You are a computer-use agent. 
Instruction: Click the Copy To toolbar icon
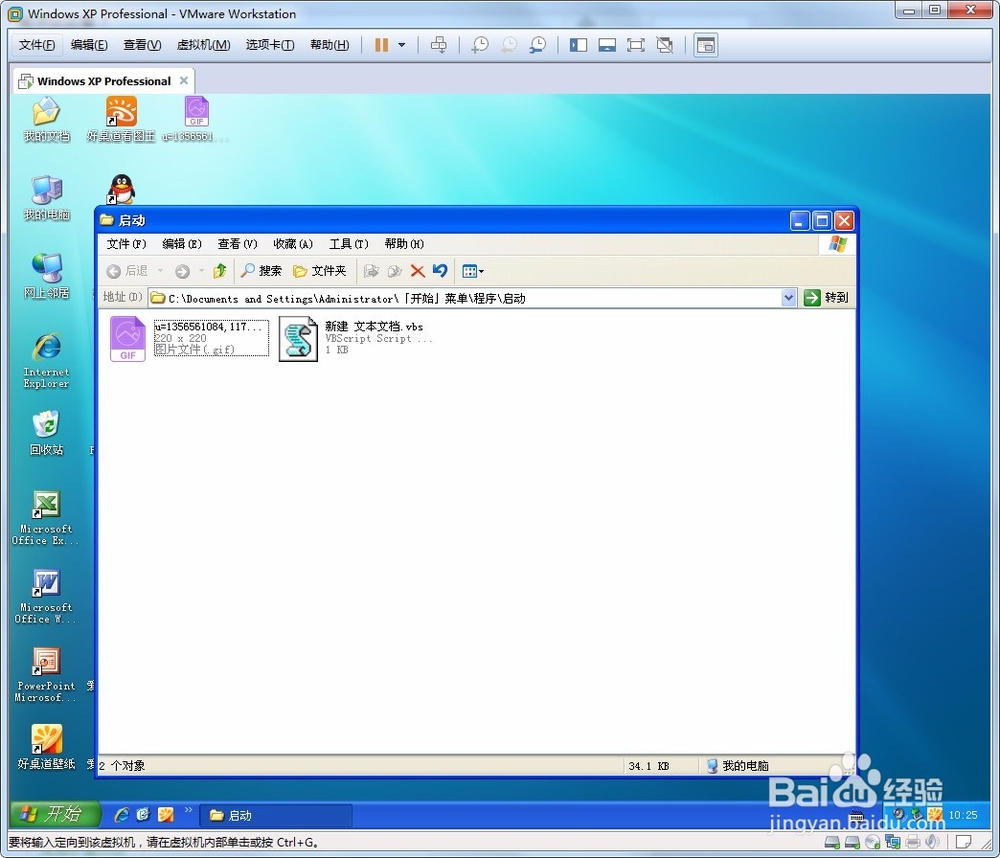[x=395, y=271]
